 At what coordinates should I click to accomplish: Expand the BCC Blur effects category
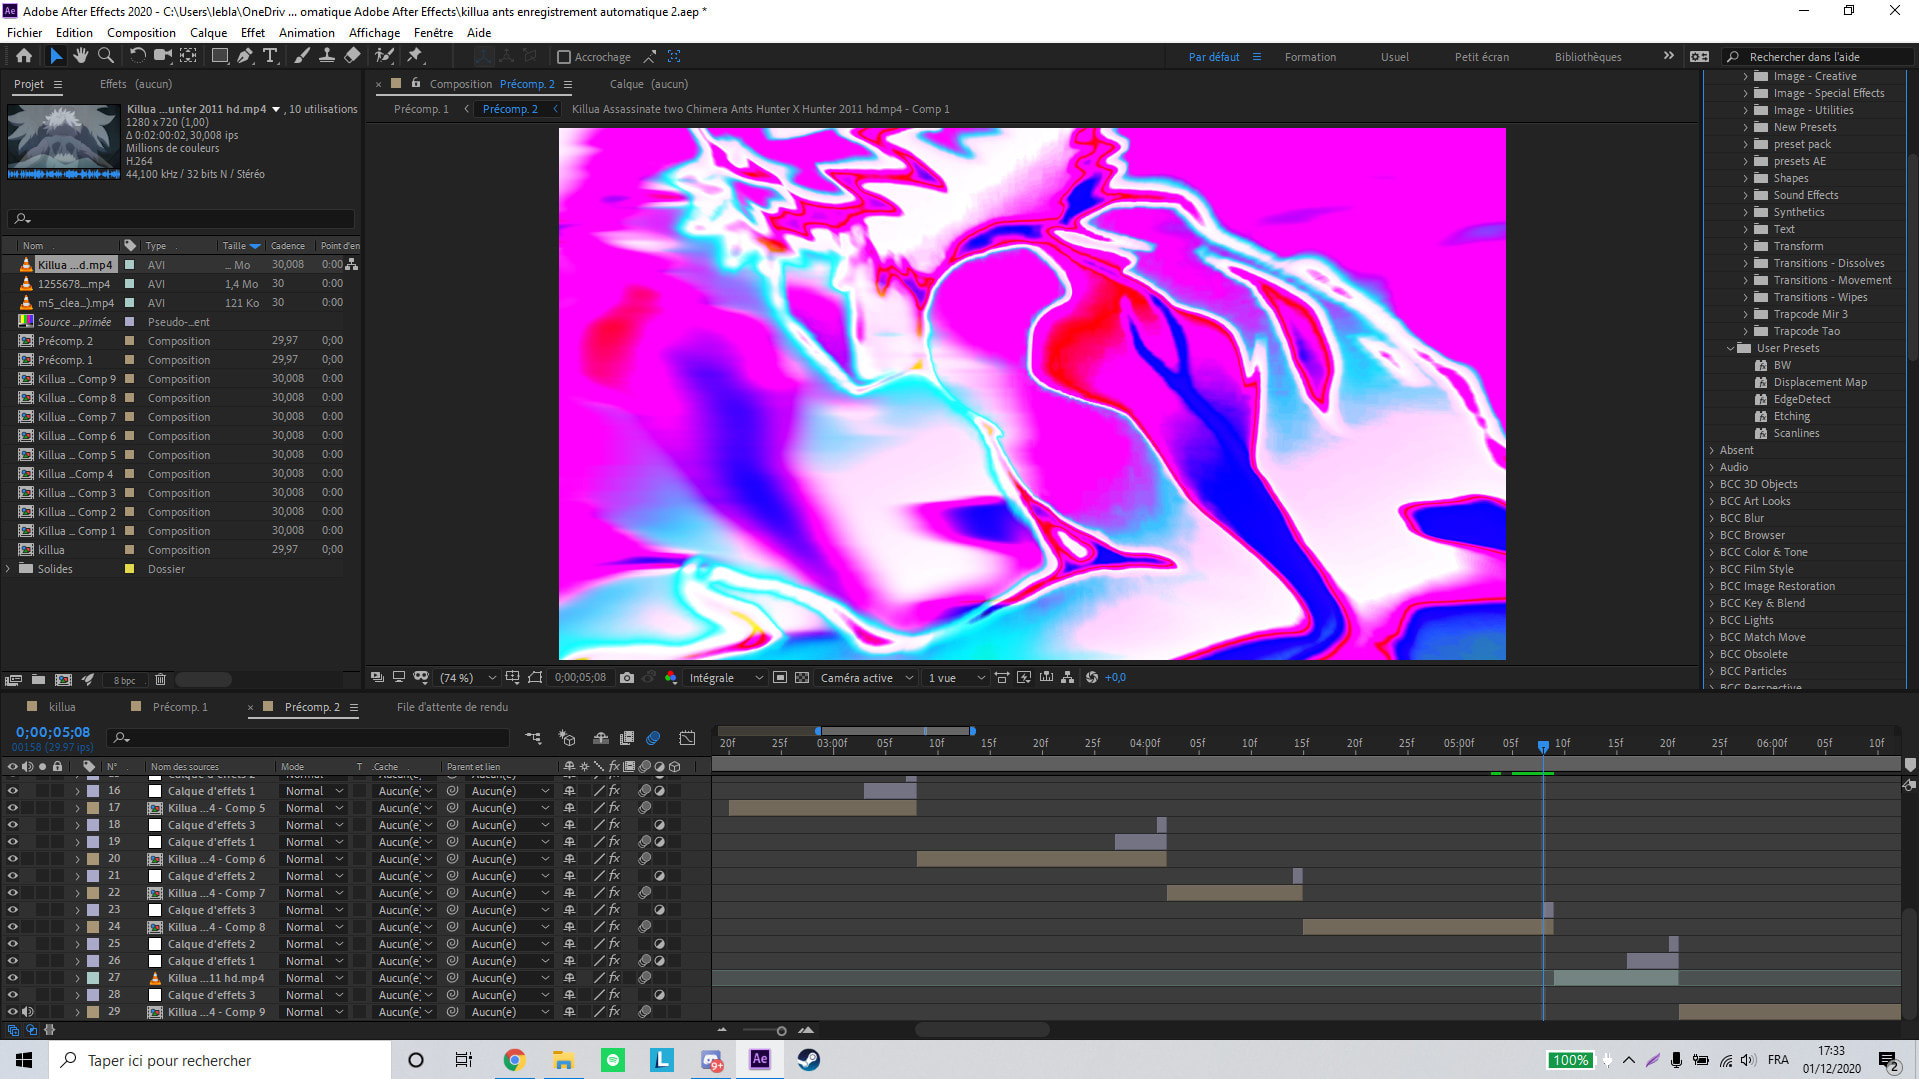(x=1712, y=518)
